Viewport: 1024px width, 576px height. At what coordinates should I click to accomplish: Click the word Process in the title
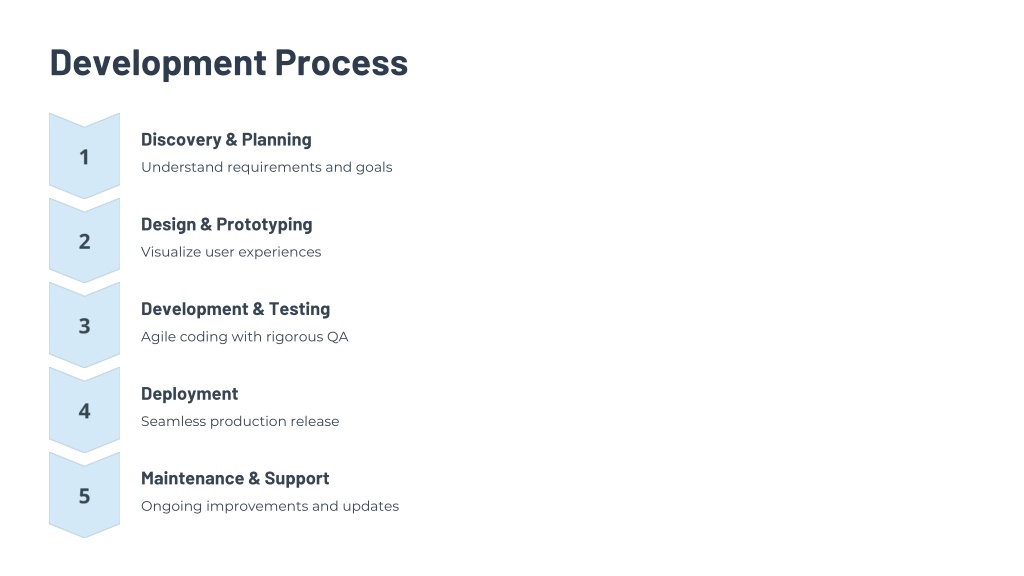tap(341, 63)
